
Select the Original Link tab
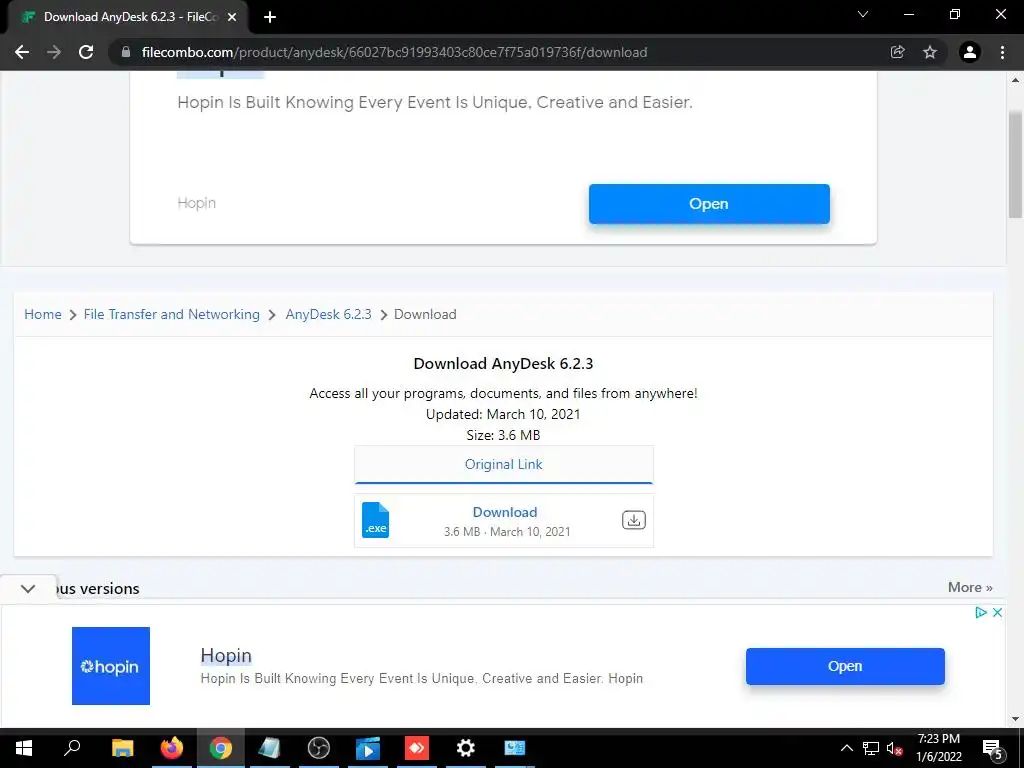504,464
